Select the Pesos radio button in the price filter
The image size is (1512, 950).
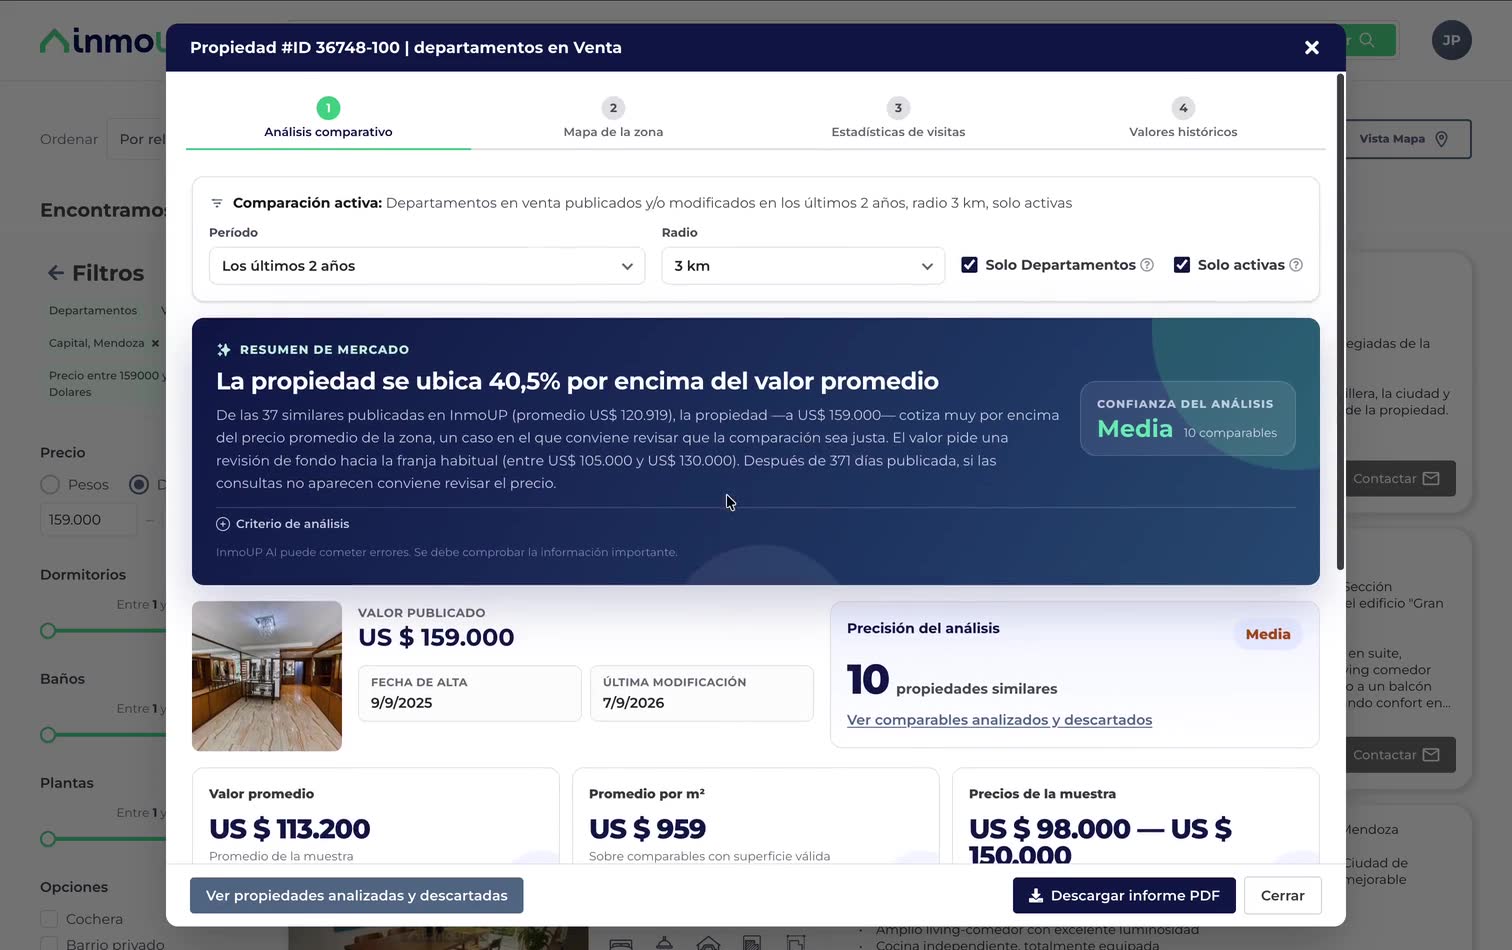pyautogui.click(x=50, y=485)
